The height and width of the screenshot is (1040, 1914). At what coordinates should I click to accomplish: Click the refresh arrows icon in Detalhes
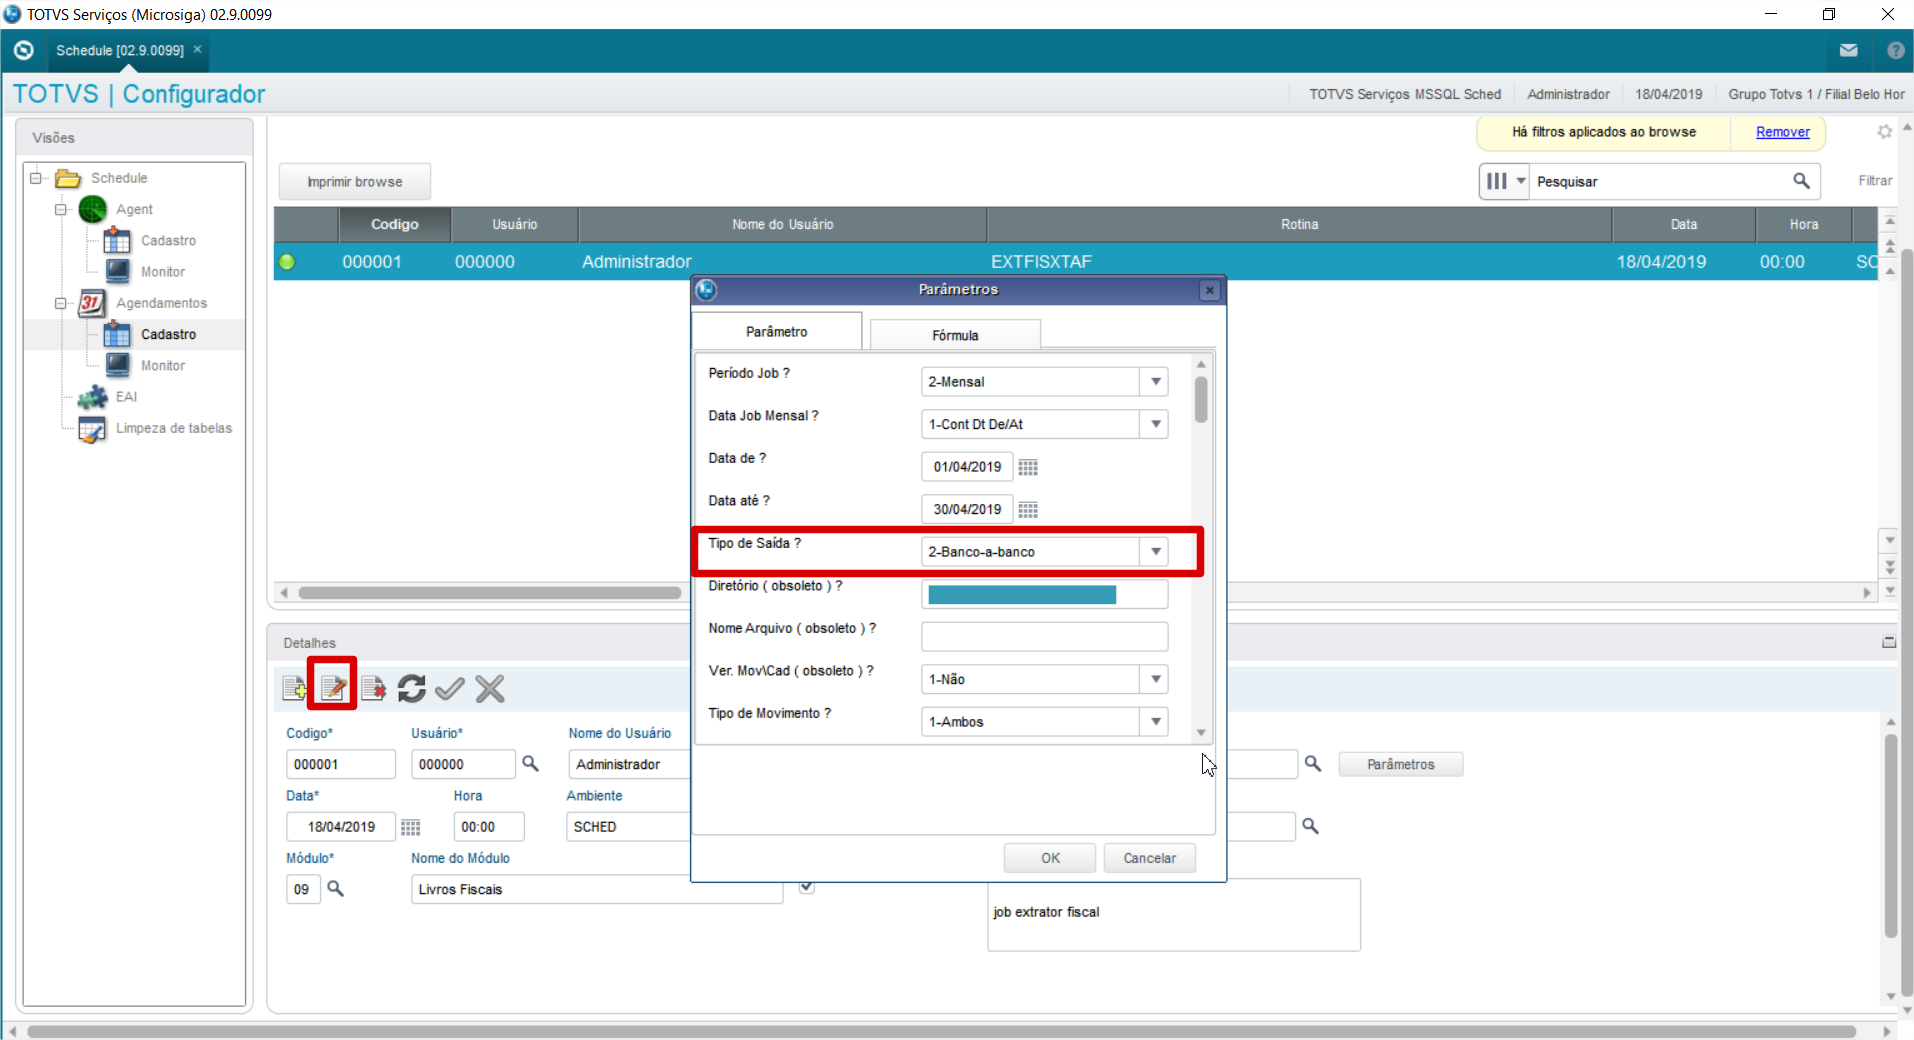(411, 688)
